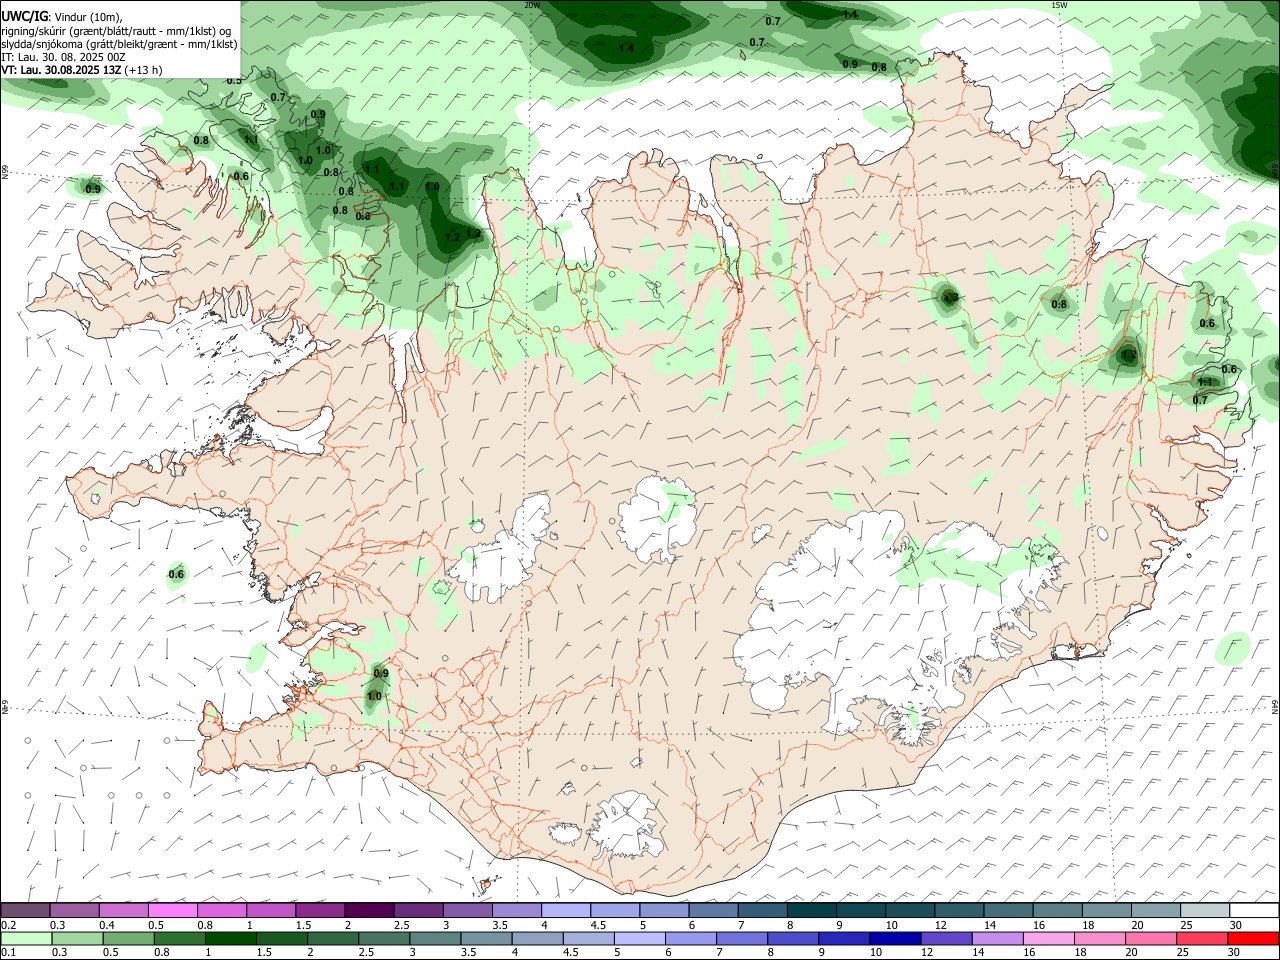
Task: Select the near-white swatch at 30 in the upper scale
Action: click(1254, 911)
